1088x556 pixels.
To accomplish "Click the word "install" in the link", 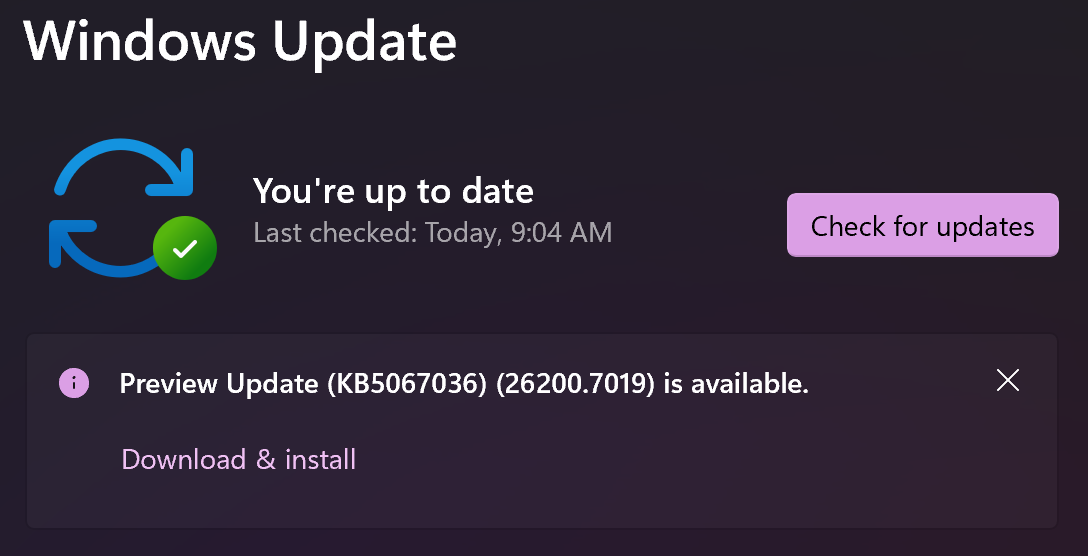I will click(320, 459).
